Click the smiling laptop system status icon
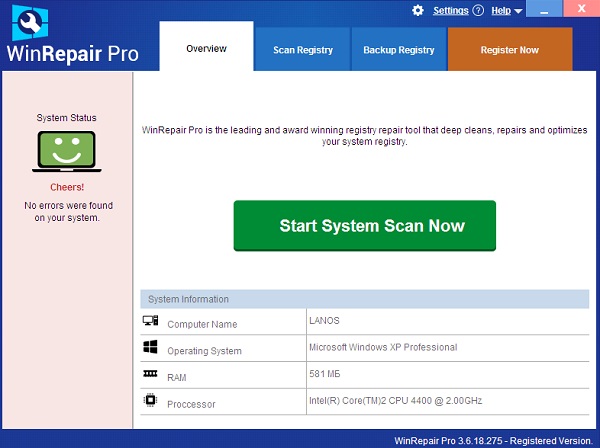 click(67, 153)
